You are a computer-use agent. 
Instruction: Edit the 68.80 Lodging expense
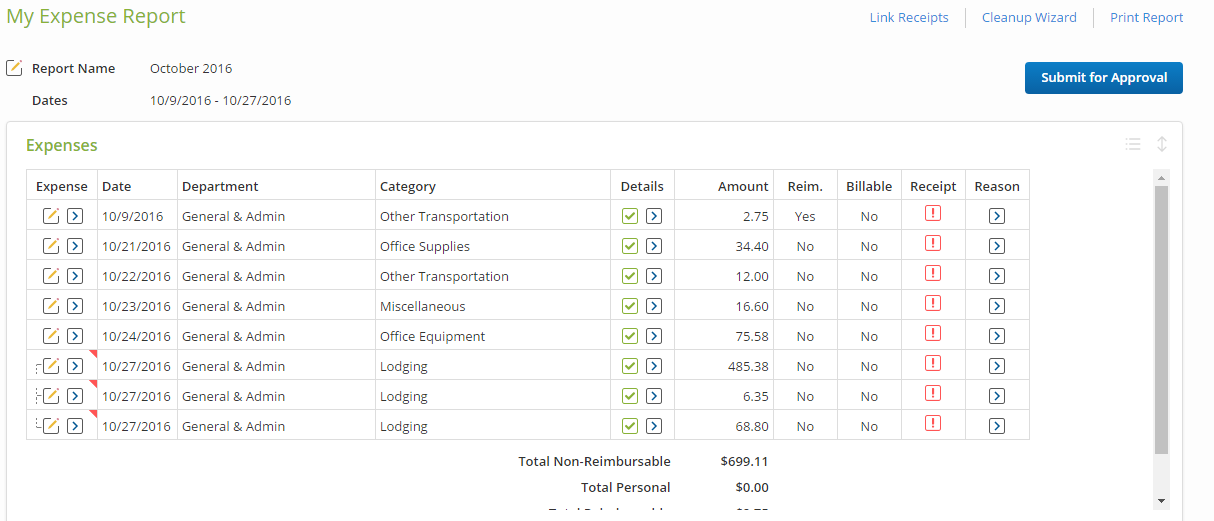click(51, 426)
